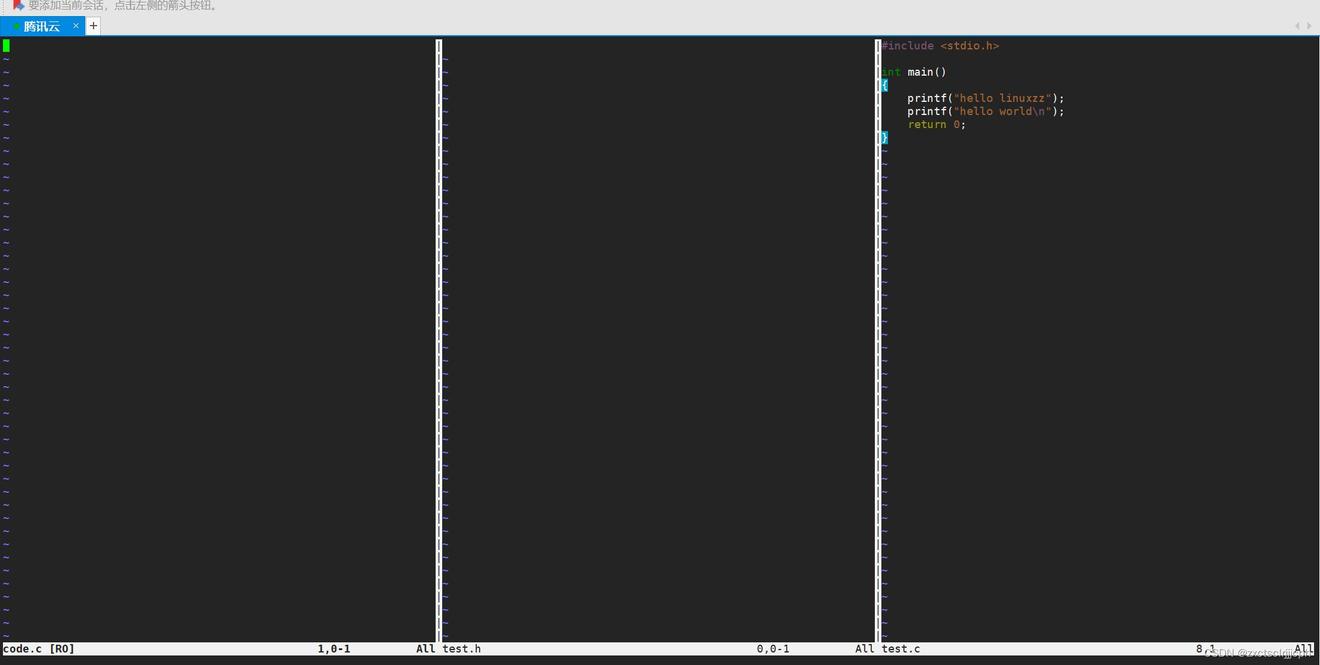Click the return 0 statement
Viewport: 1320px width, 665px height.
[x=936, y=124]
